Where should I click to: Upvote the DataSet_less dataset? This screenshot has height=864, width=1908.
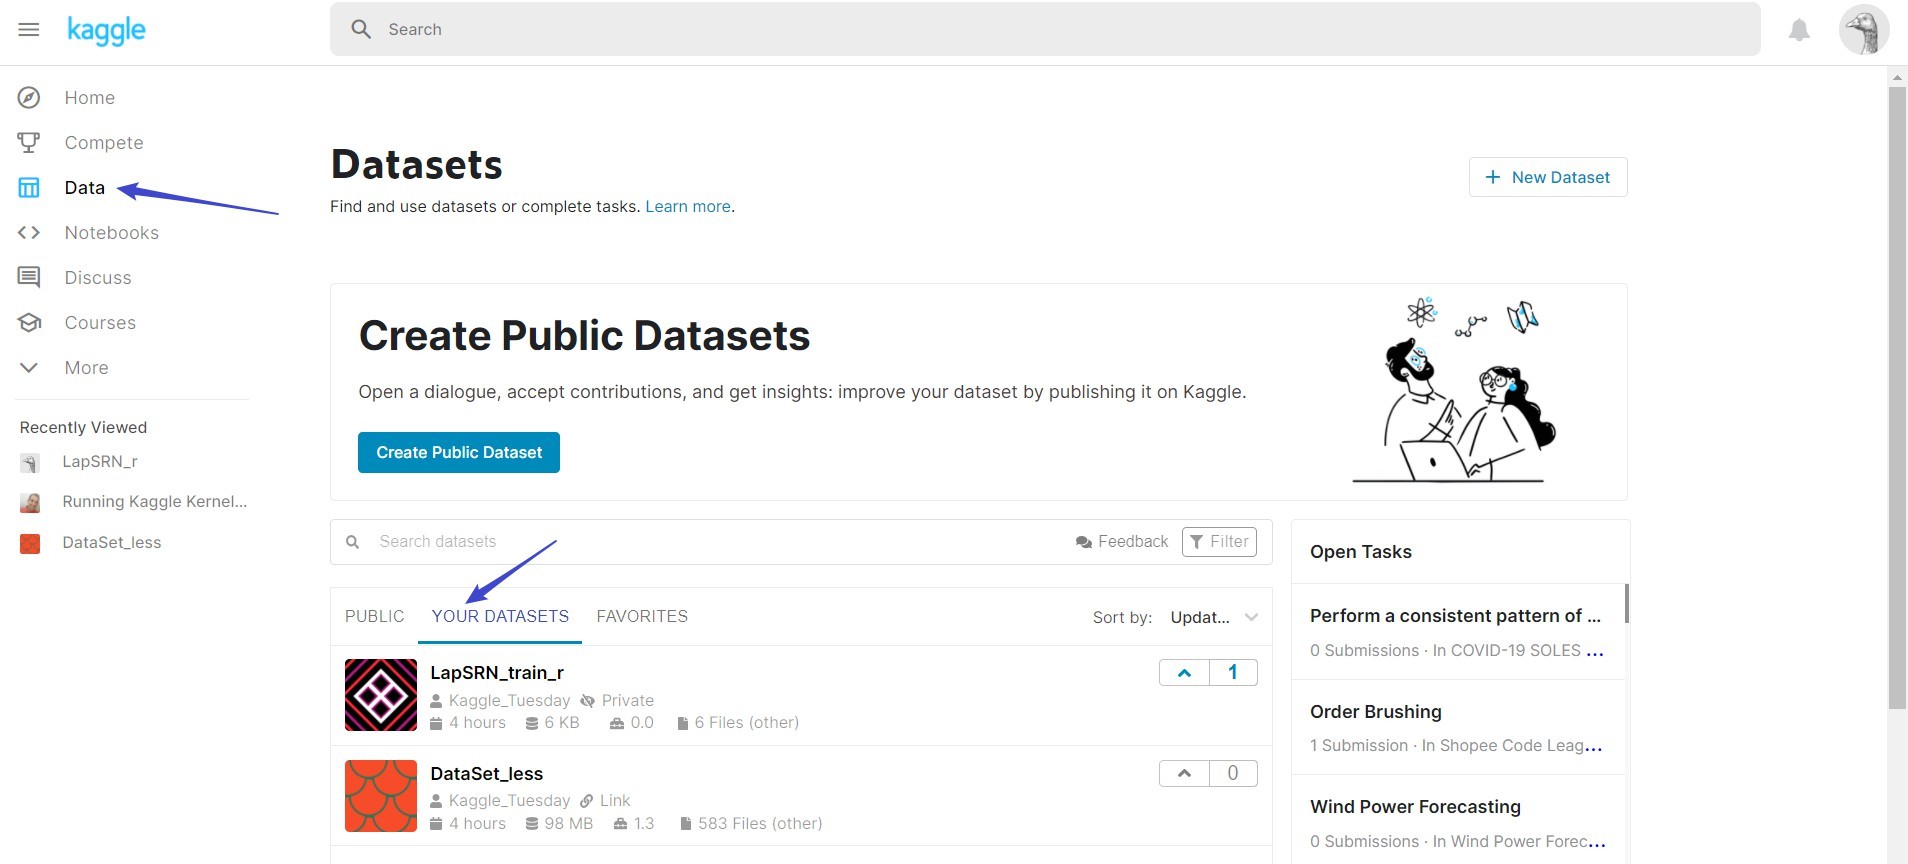coord(1184,773)
